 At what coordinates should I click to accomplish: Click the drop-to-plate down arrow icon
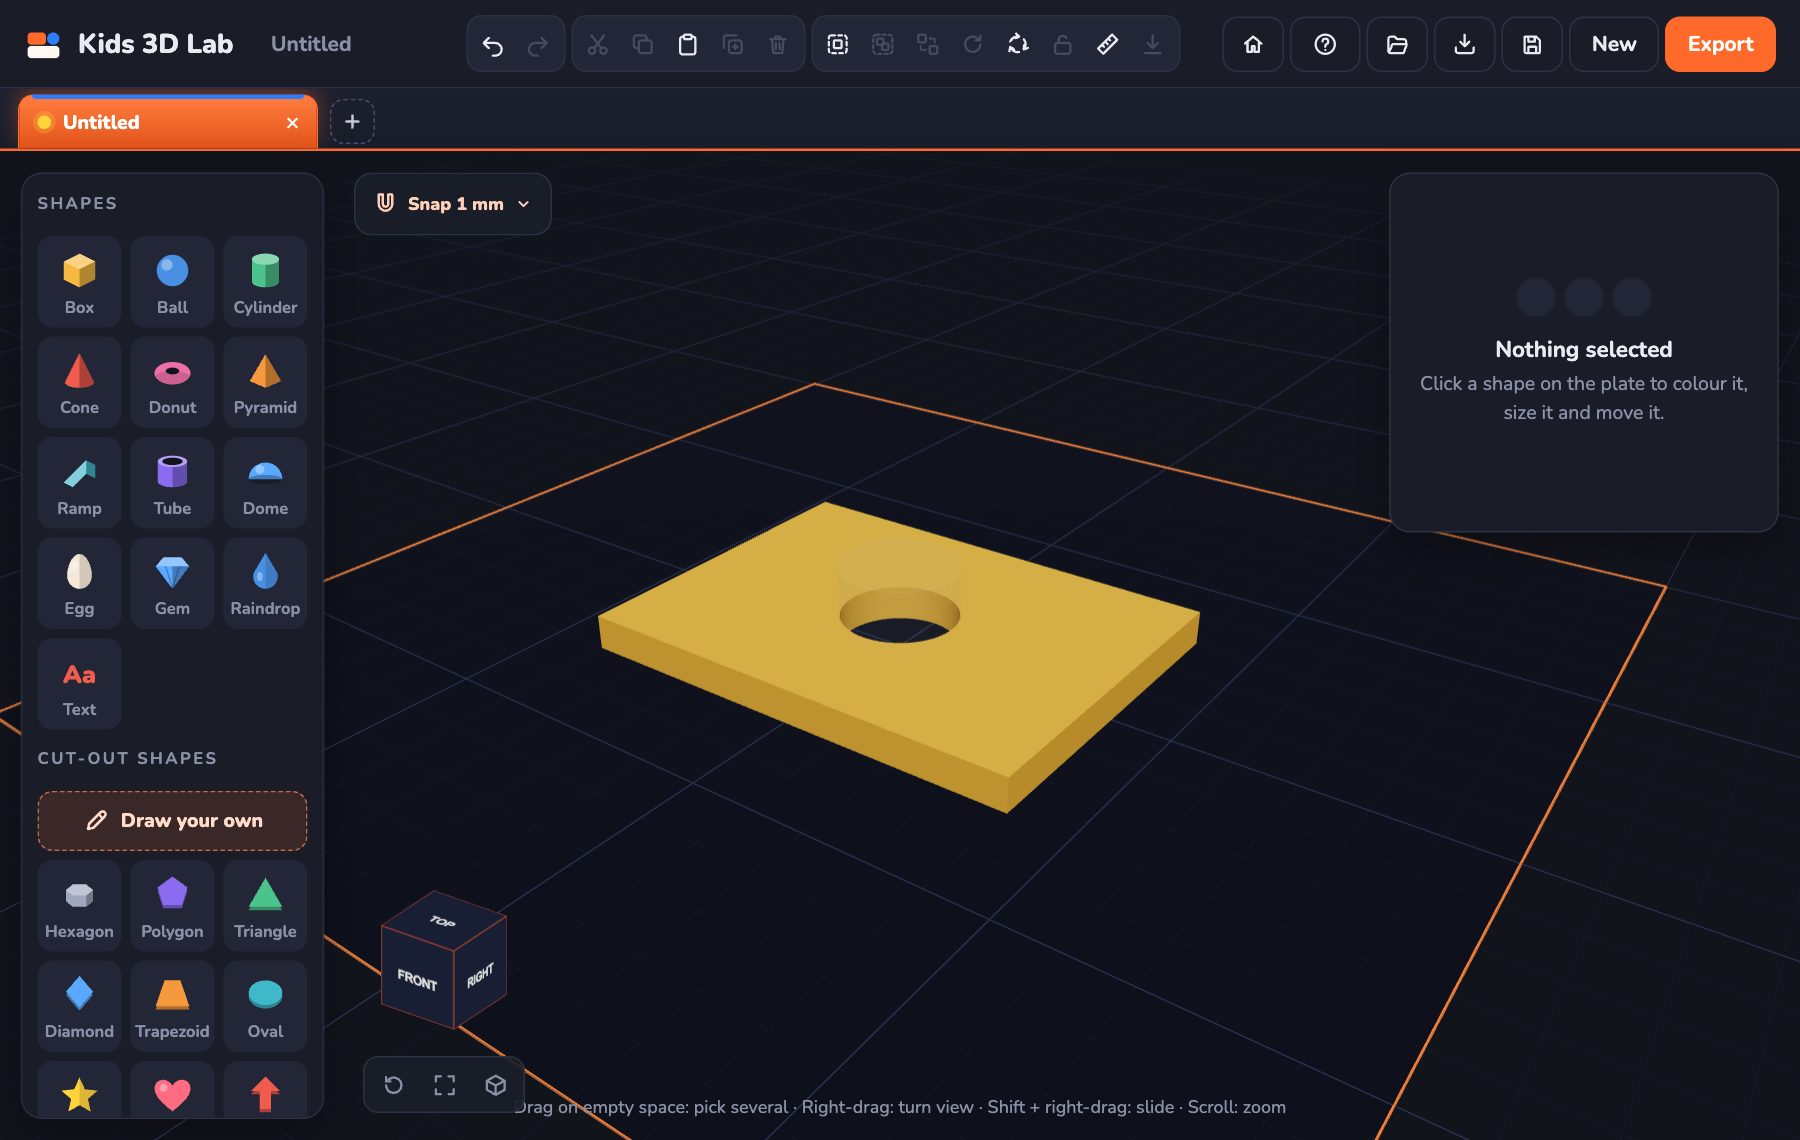(1153, 44)
